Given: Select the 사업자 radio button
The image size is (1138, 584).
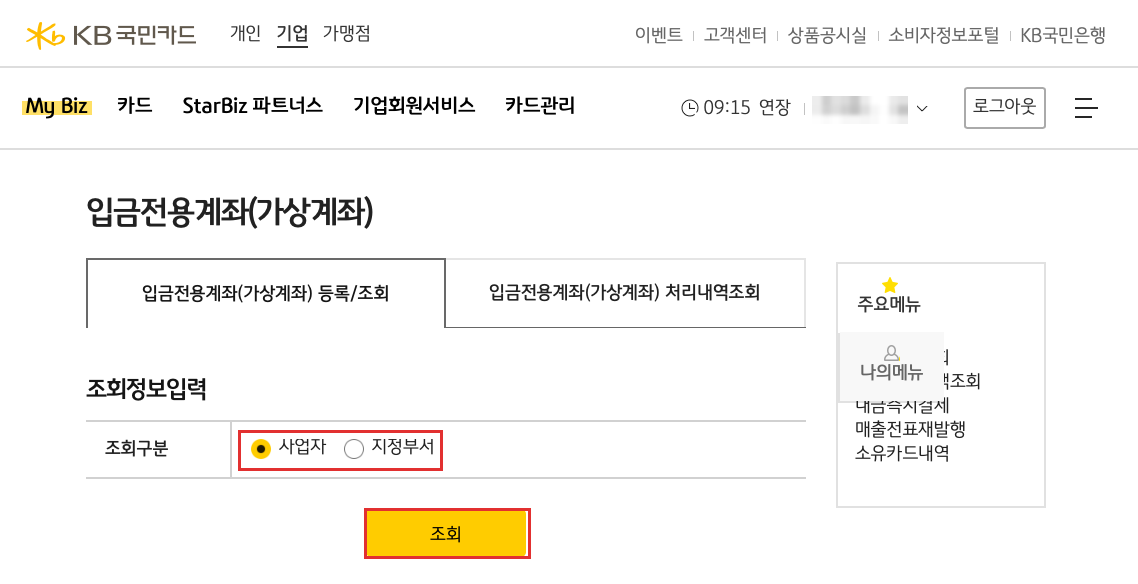Looking at the screenshot, I should tap(261, 449).
